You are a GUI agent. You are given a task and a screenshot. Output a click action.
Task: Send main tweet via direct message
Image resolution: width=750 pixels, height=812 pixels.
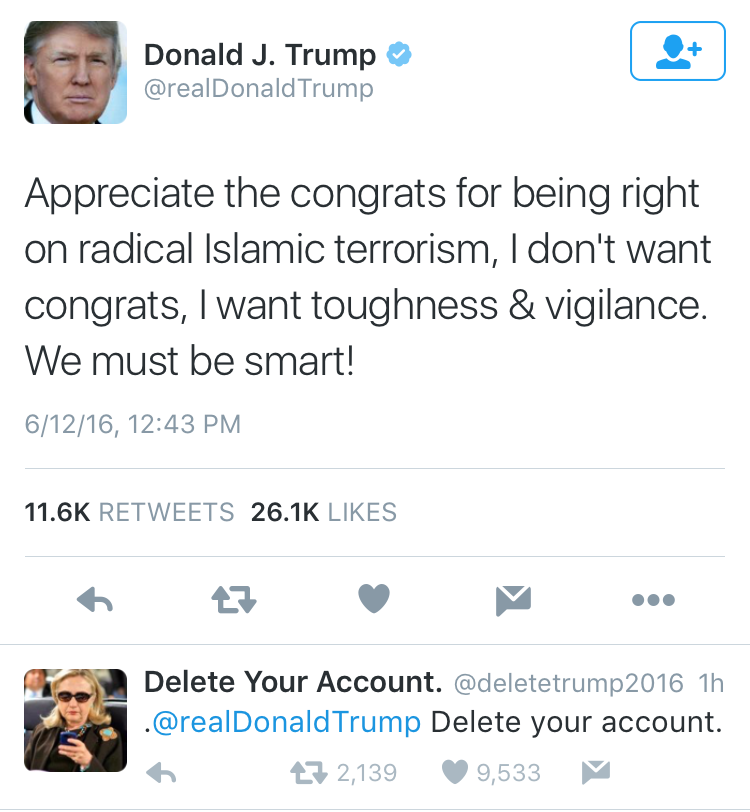513,599
